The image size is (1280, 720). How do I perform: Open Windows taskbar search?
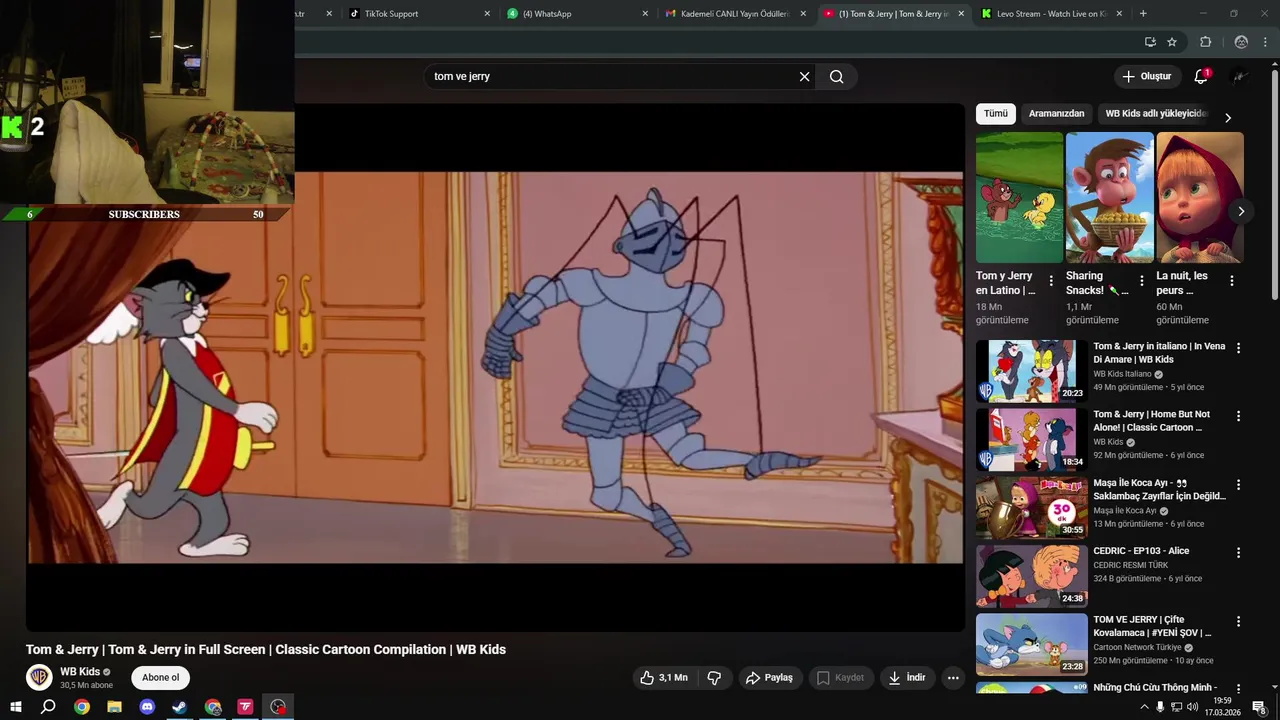48,707
